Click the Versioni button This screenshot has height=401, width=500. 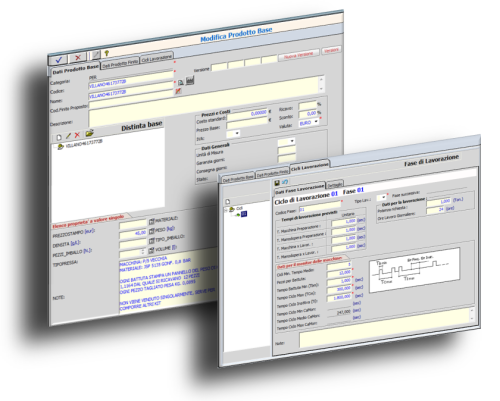pyautogui.click(x=331, y=50)
